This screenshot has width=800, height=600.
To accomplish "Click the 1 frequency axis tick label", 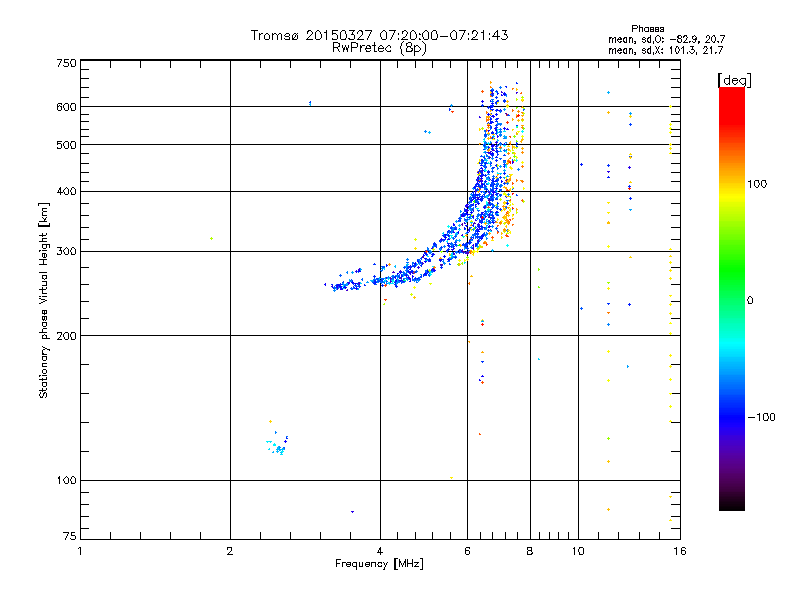I will tap(80, 551).
